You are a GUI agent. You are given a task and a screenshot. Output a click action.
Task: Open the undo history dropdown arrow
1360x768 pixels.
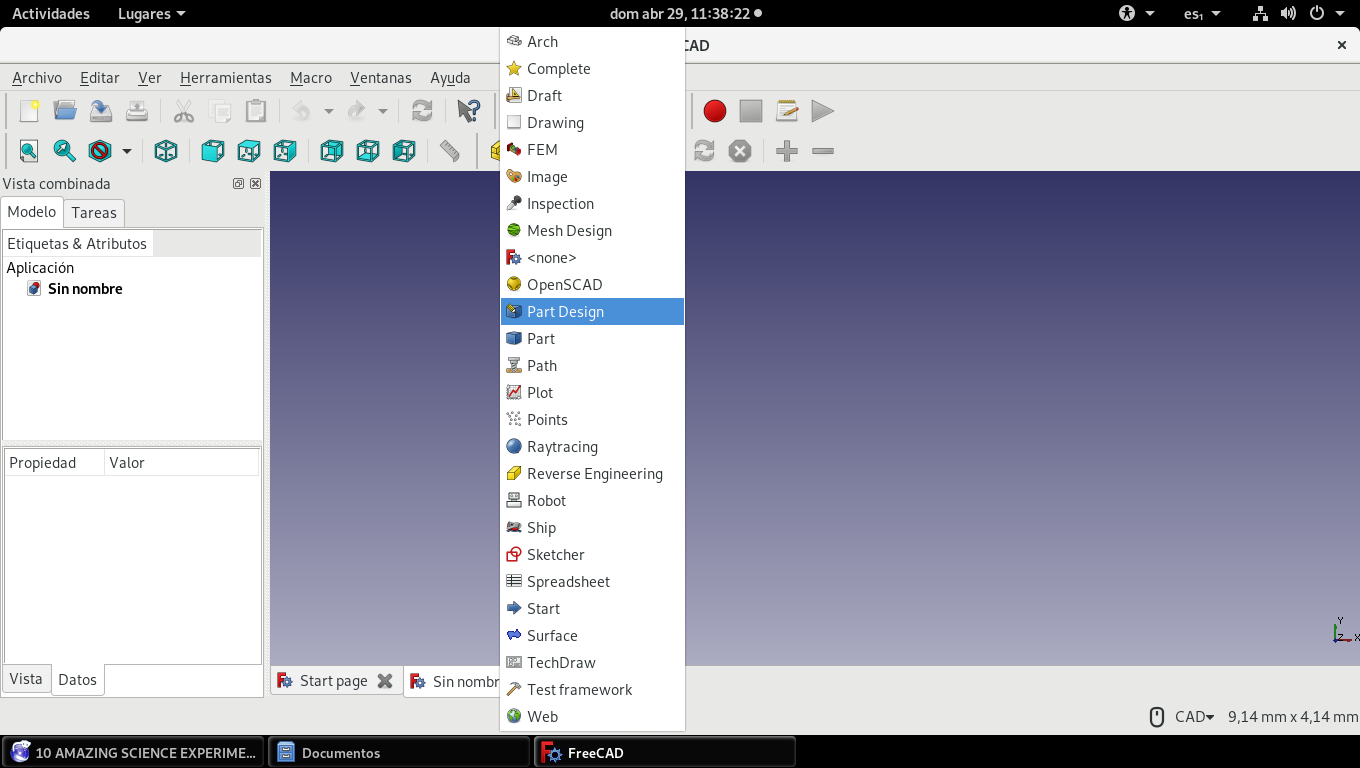coord(328,111)
